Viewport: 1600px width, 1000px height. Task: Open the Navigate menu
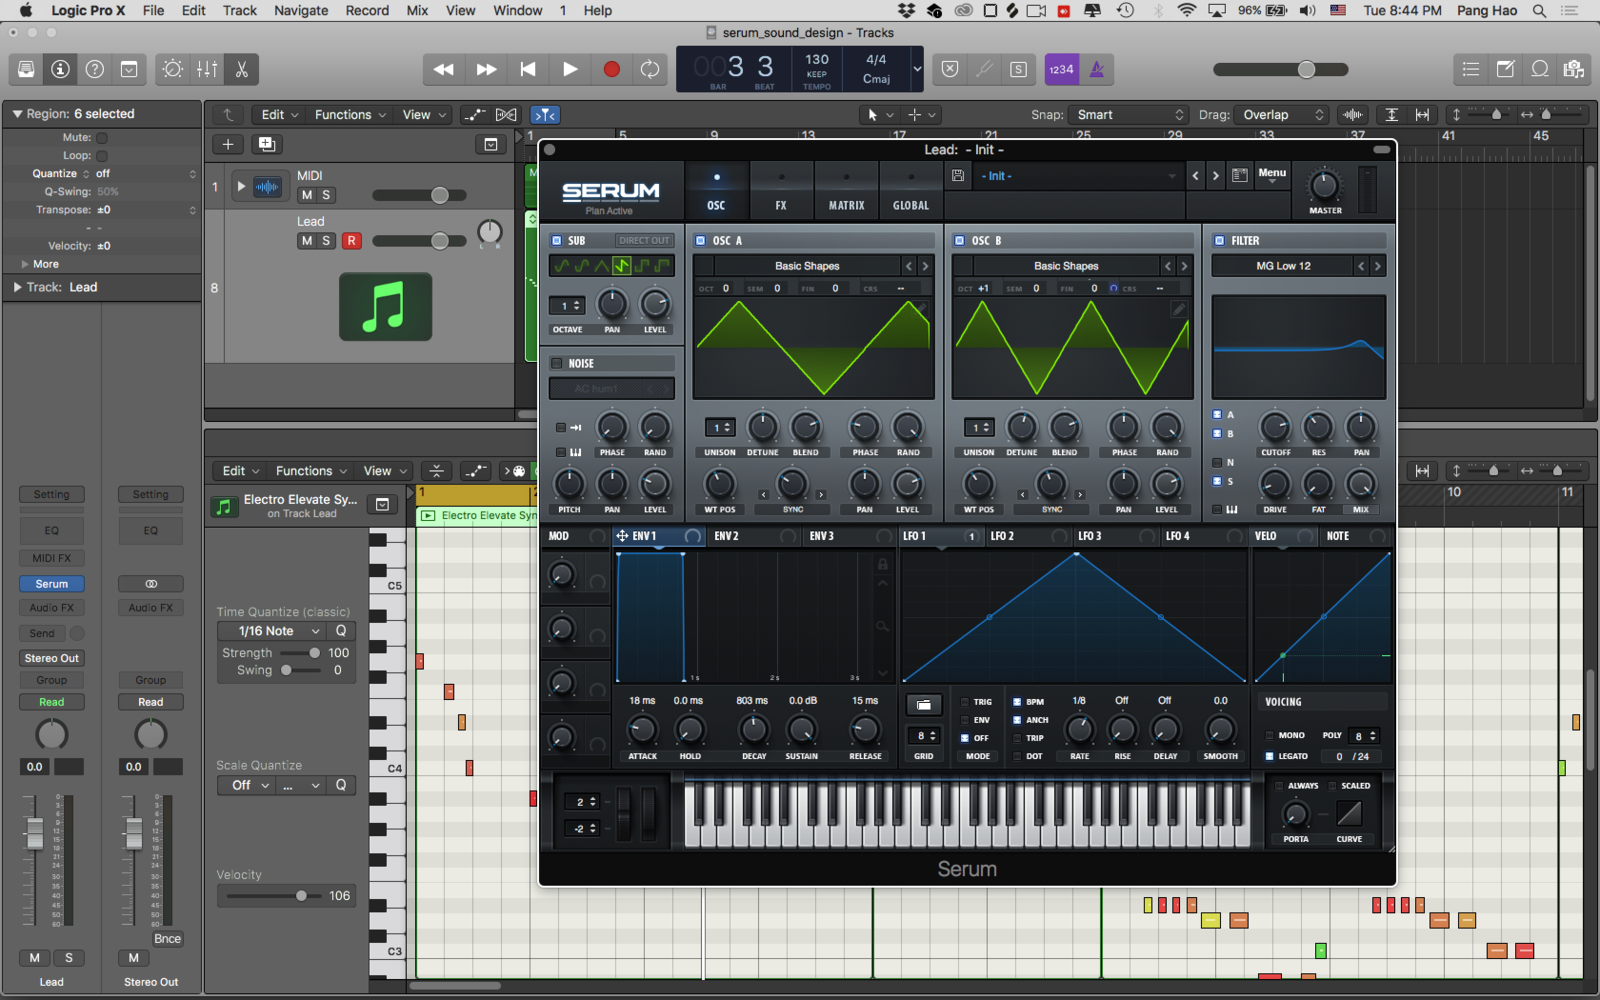(301, 10)
